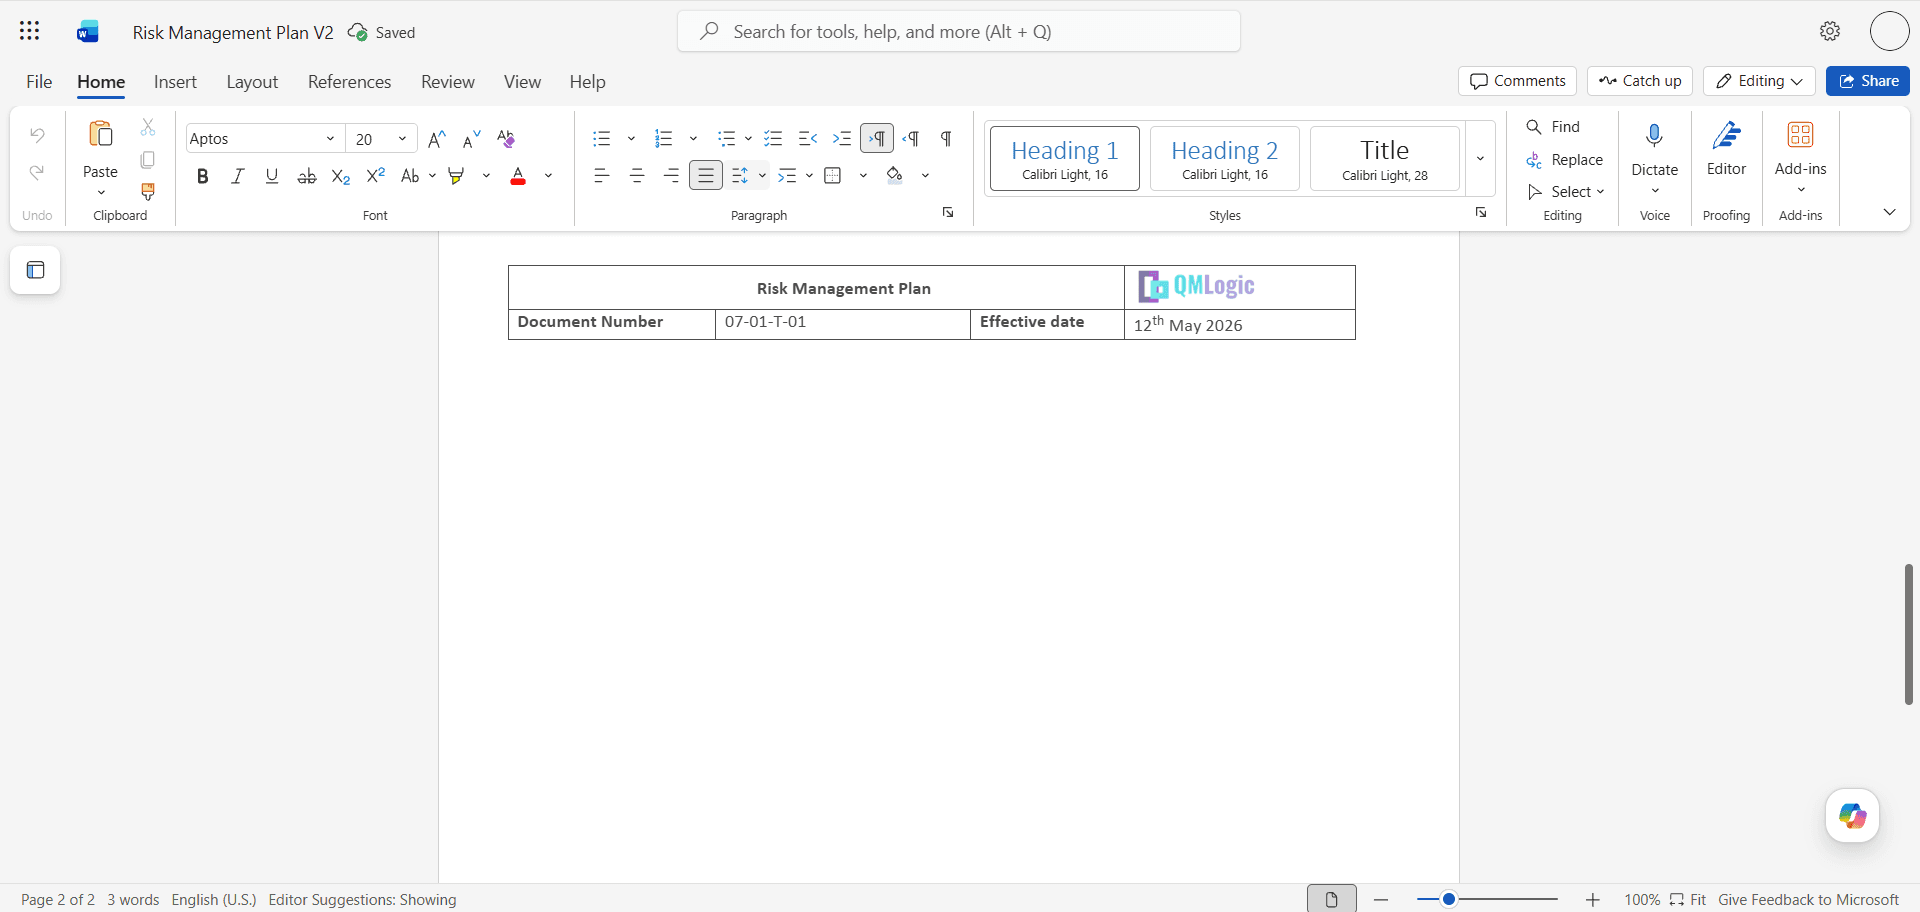Expand the font color dropdown arrow

tap(548, 176)
